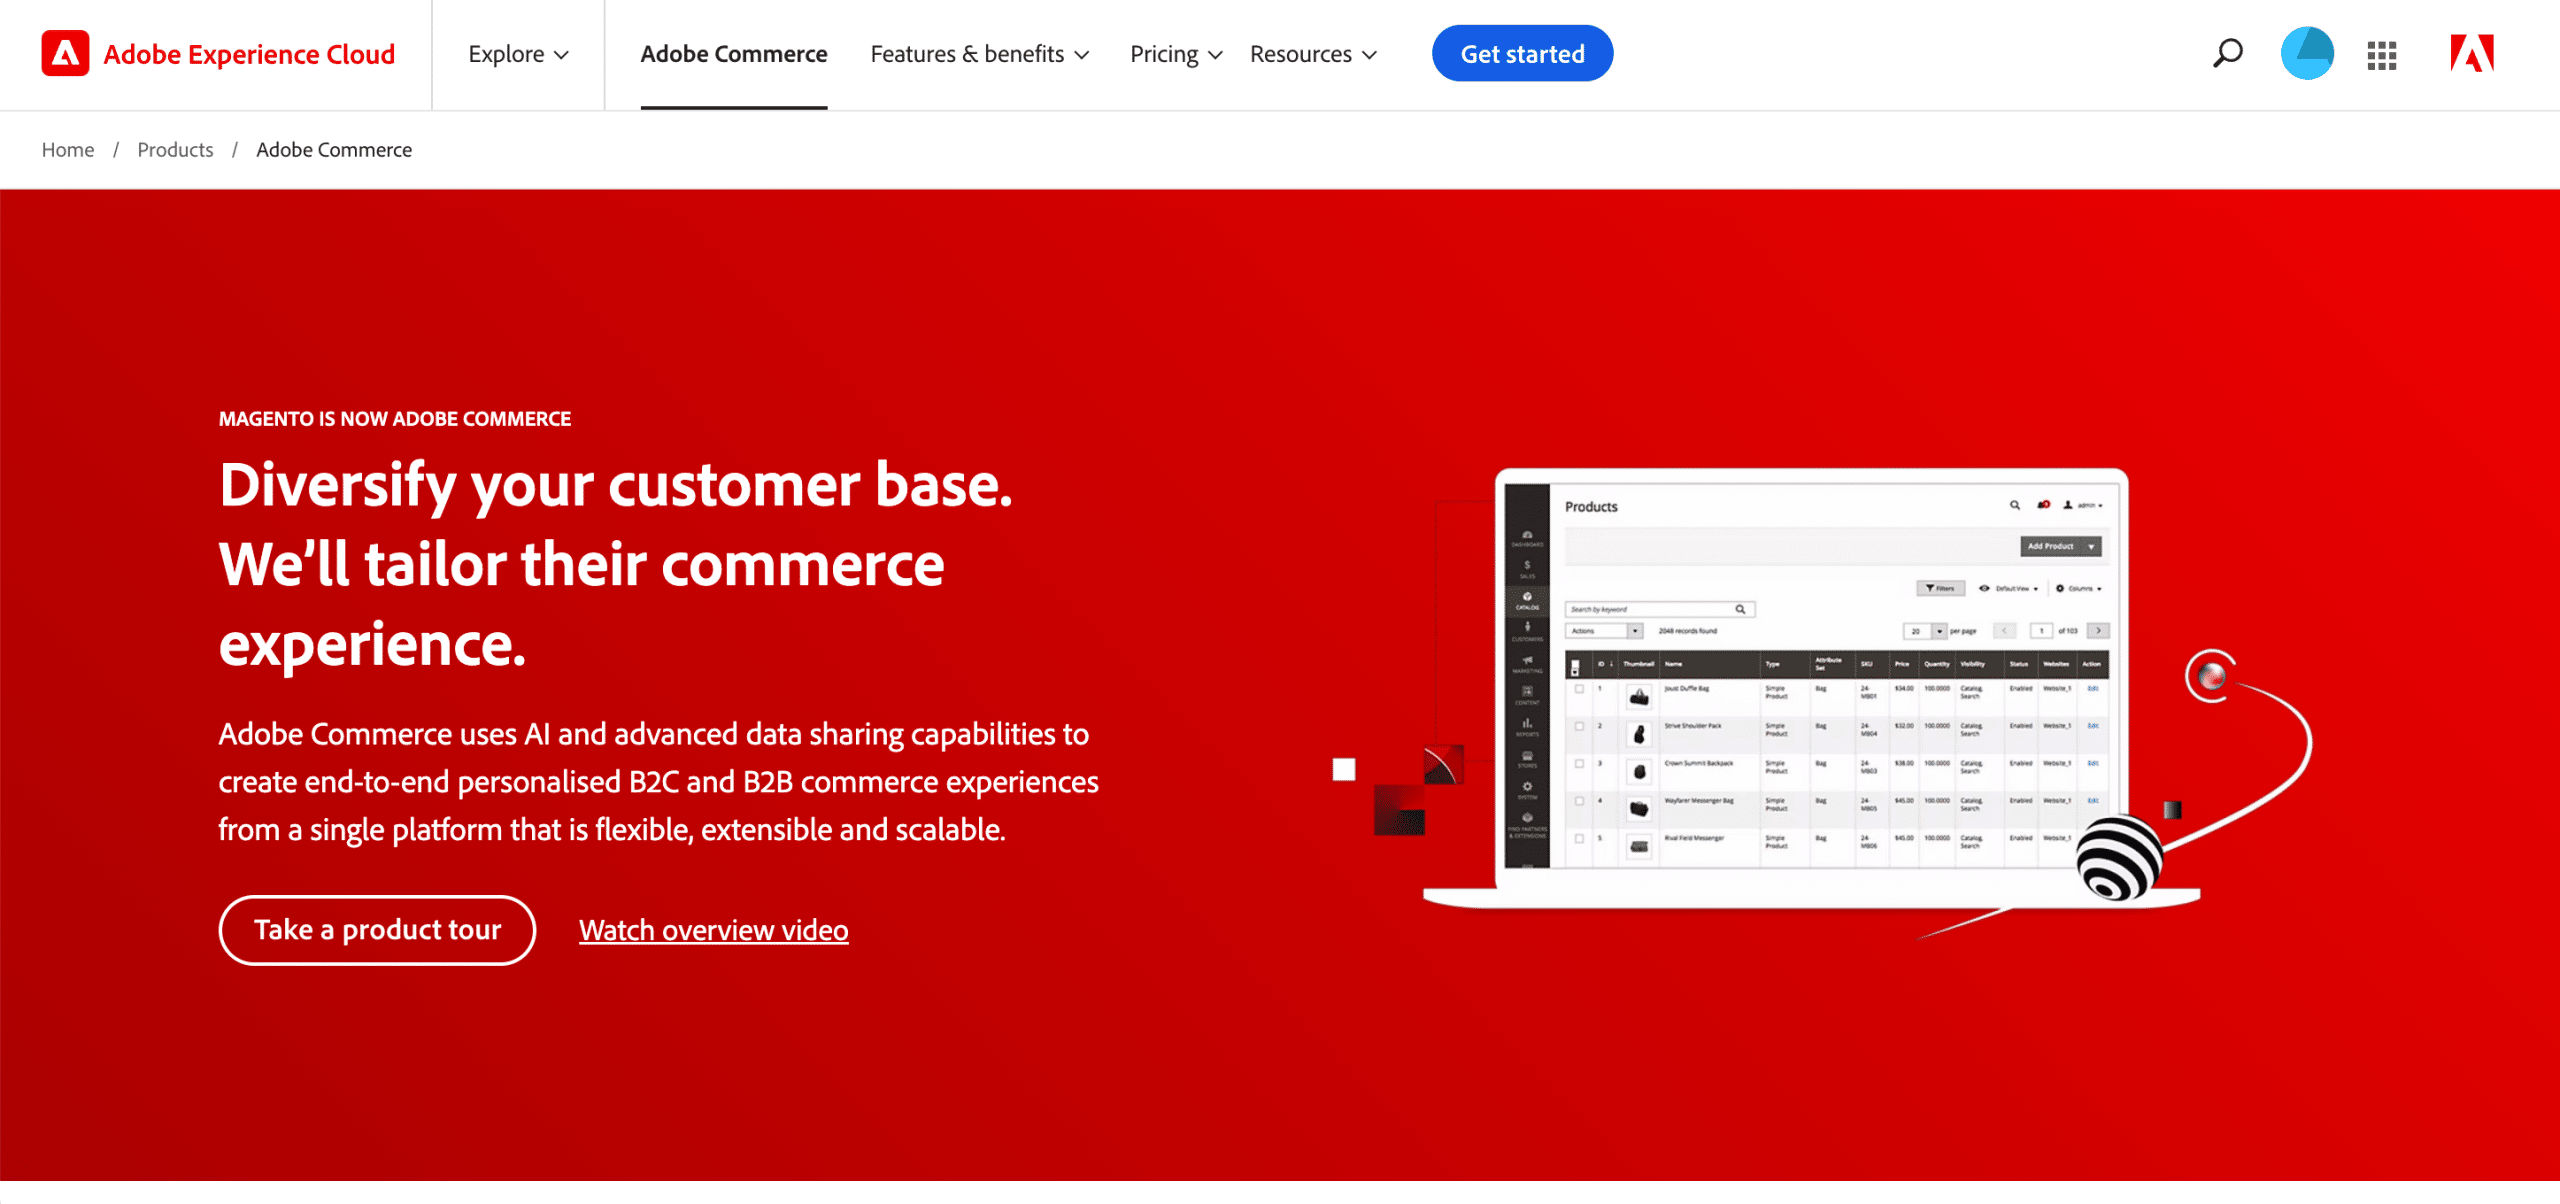The width and height of the screenshot is (2560, 1204).
Task: Select the Adobe Commerce navigation tab
Action: coord(731,54)
